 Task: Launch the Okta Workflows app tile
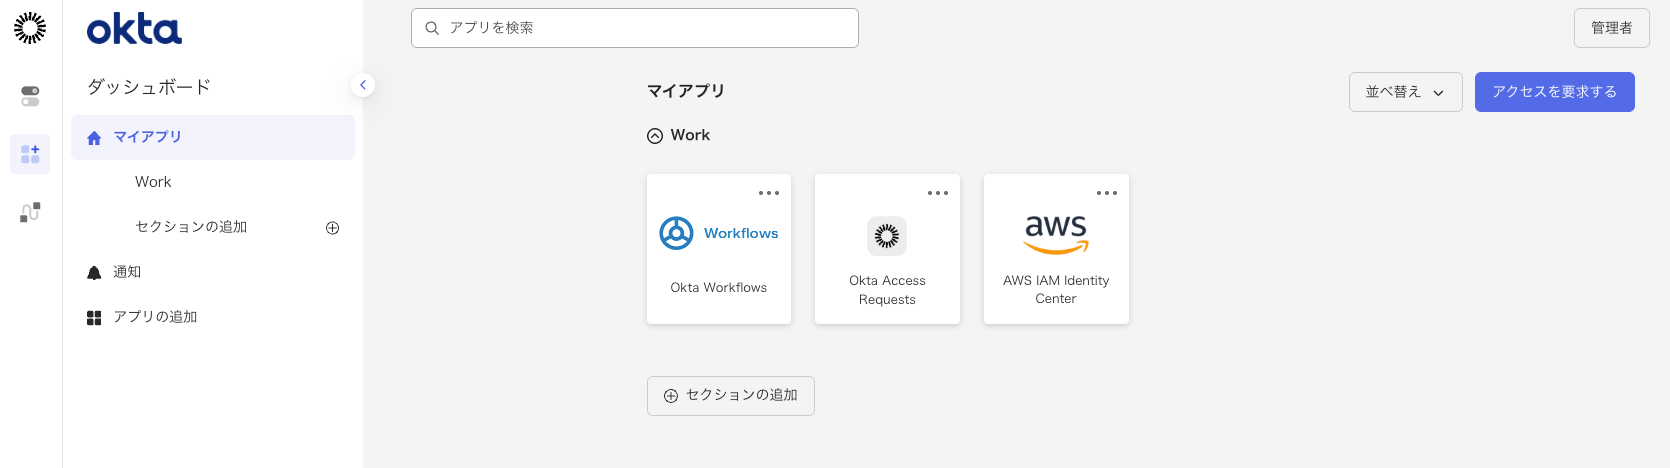pos(719,250)
